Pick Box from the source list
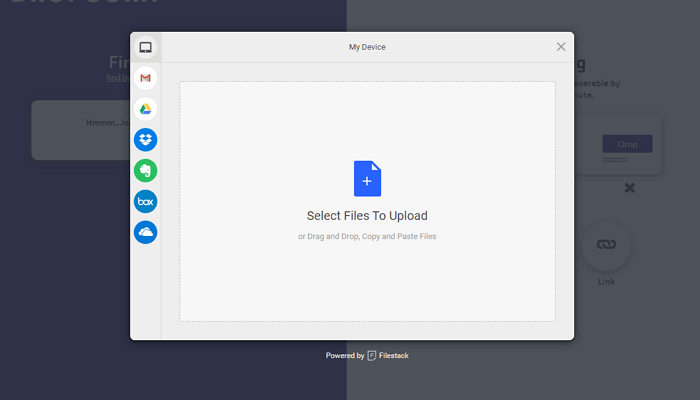700x400 pixels. pyautogui.click(x=146, y=201)
